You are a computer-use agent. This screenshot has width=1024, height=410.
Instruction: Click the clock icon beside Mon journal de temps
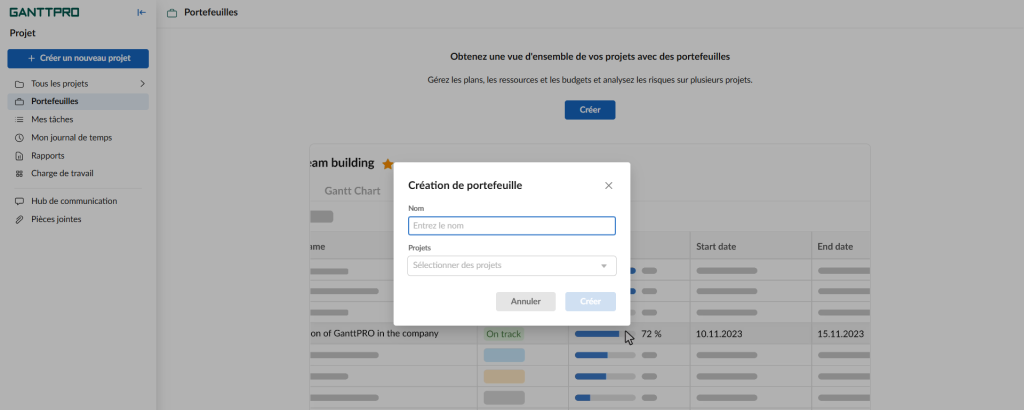[x=19, y=138]
